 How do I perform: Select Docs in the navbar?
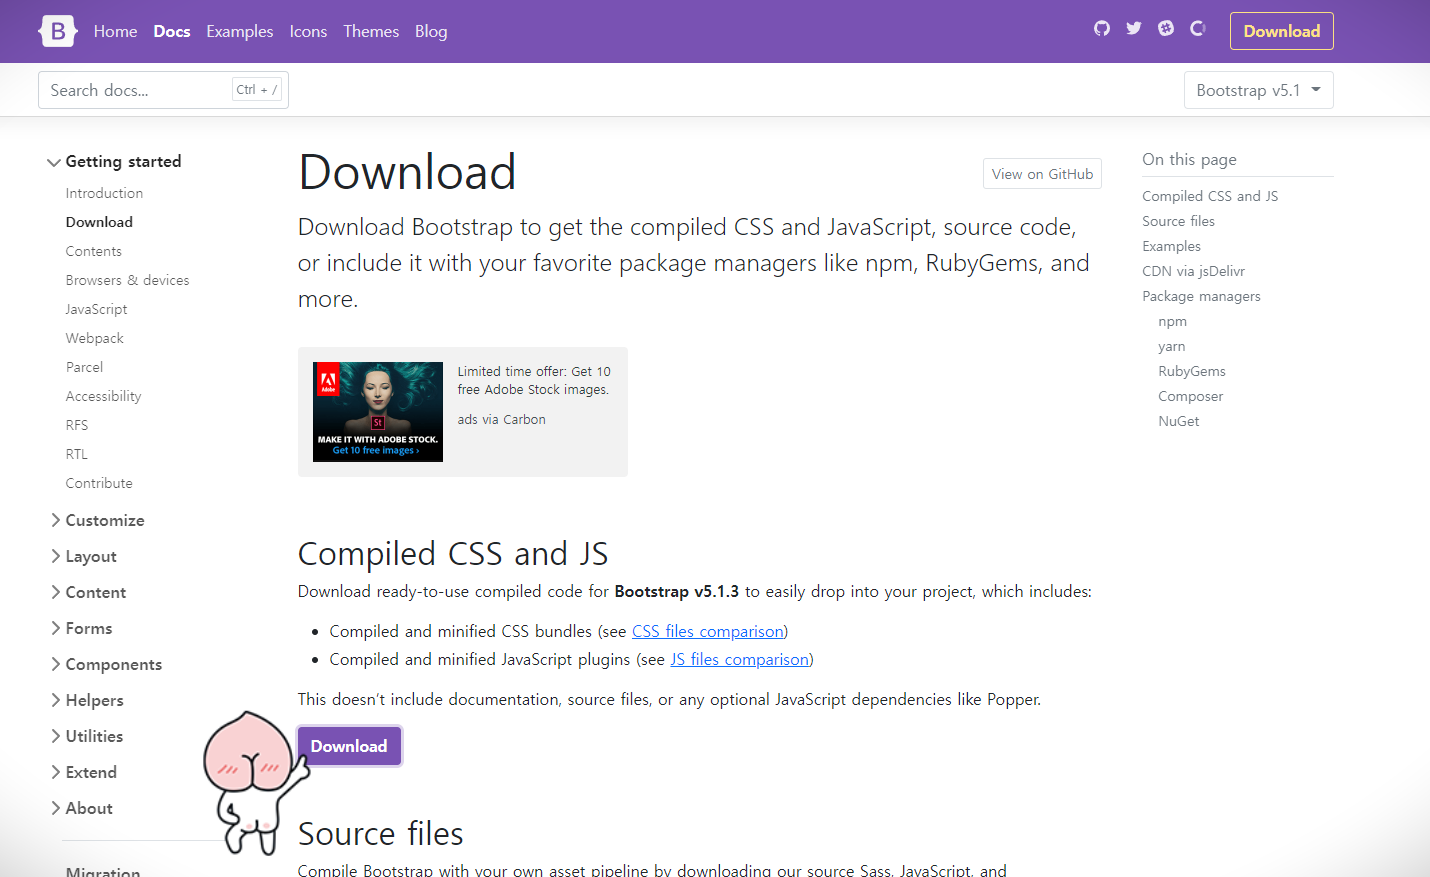(172, 31)
